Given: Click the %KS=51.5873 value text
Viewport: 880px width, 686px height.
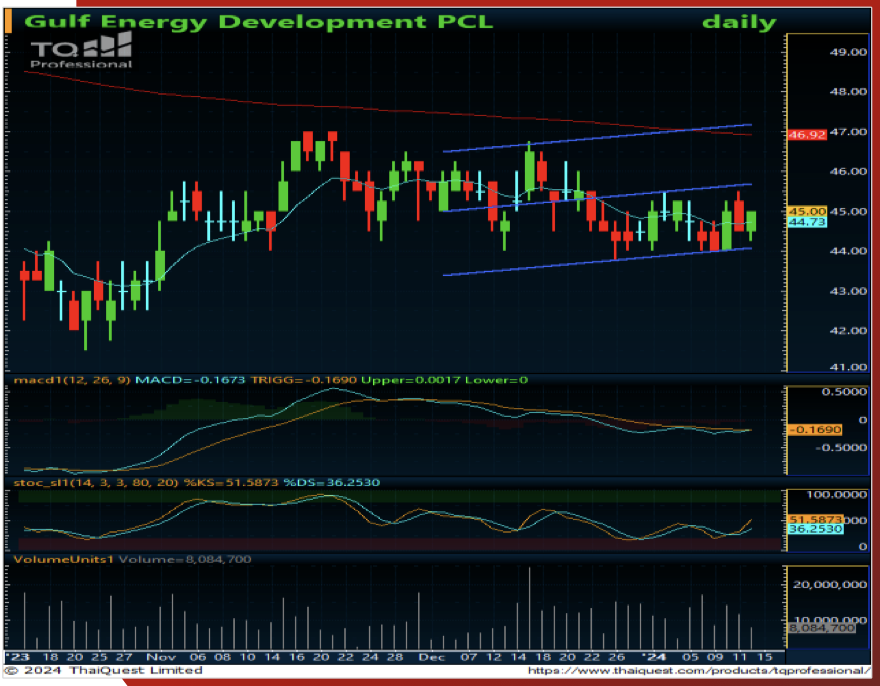Looking at the screenshot, I should 231,483.
